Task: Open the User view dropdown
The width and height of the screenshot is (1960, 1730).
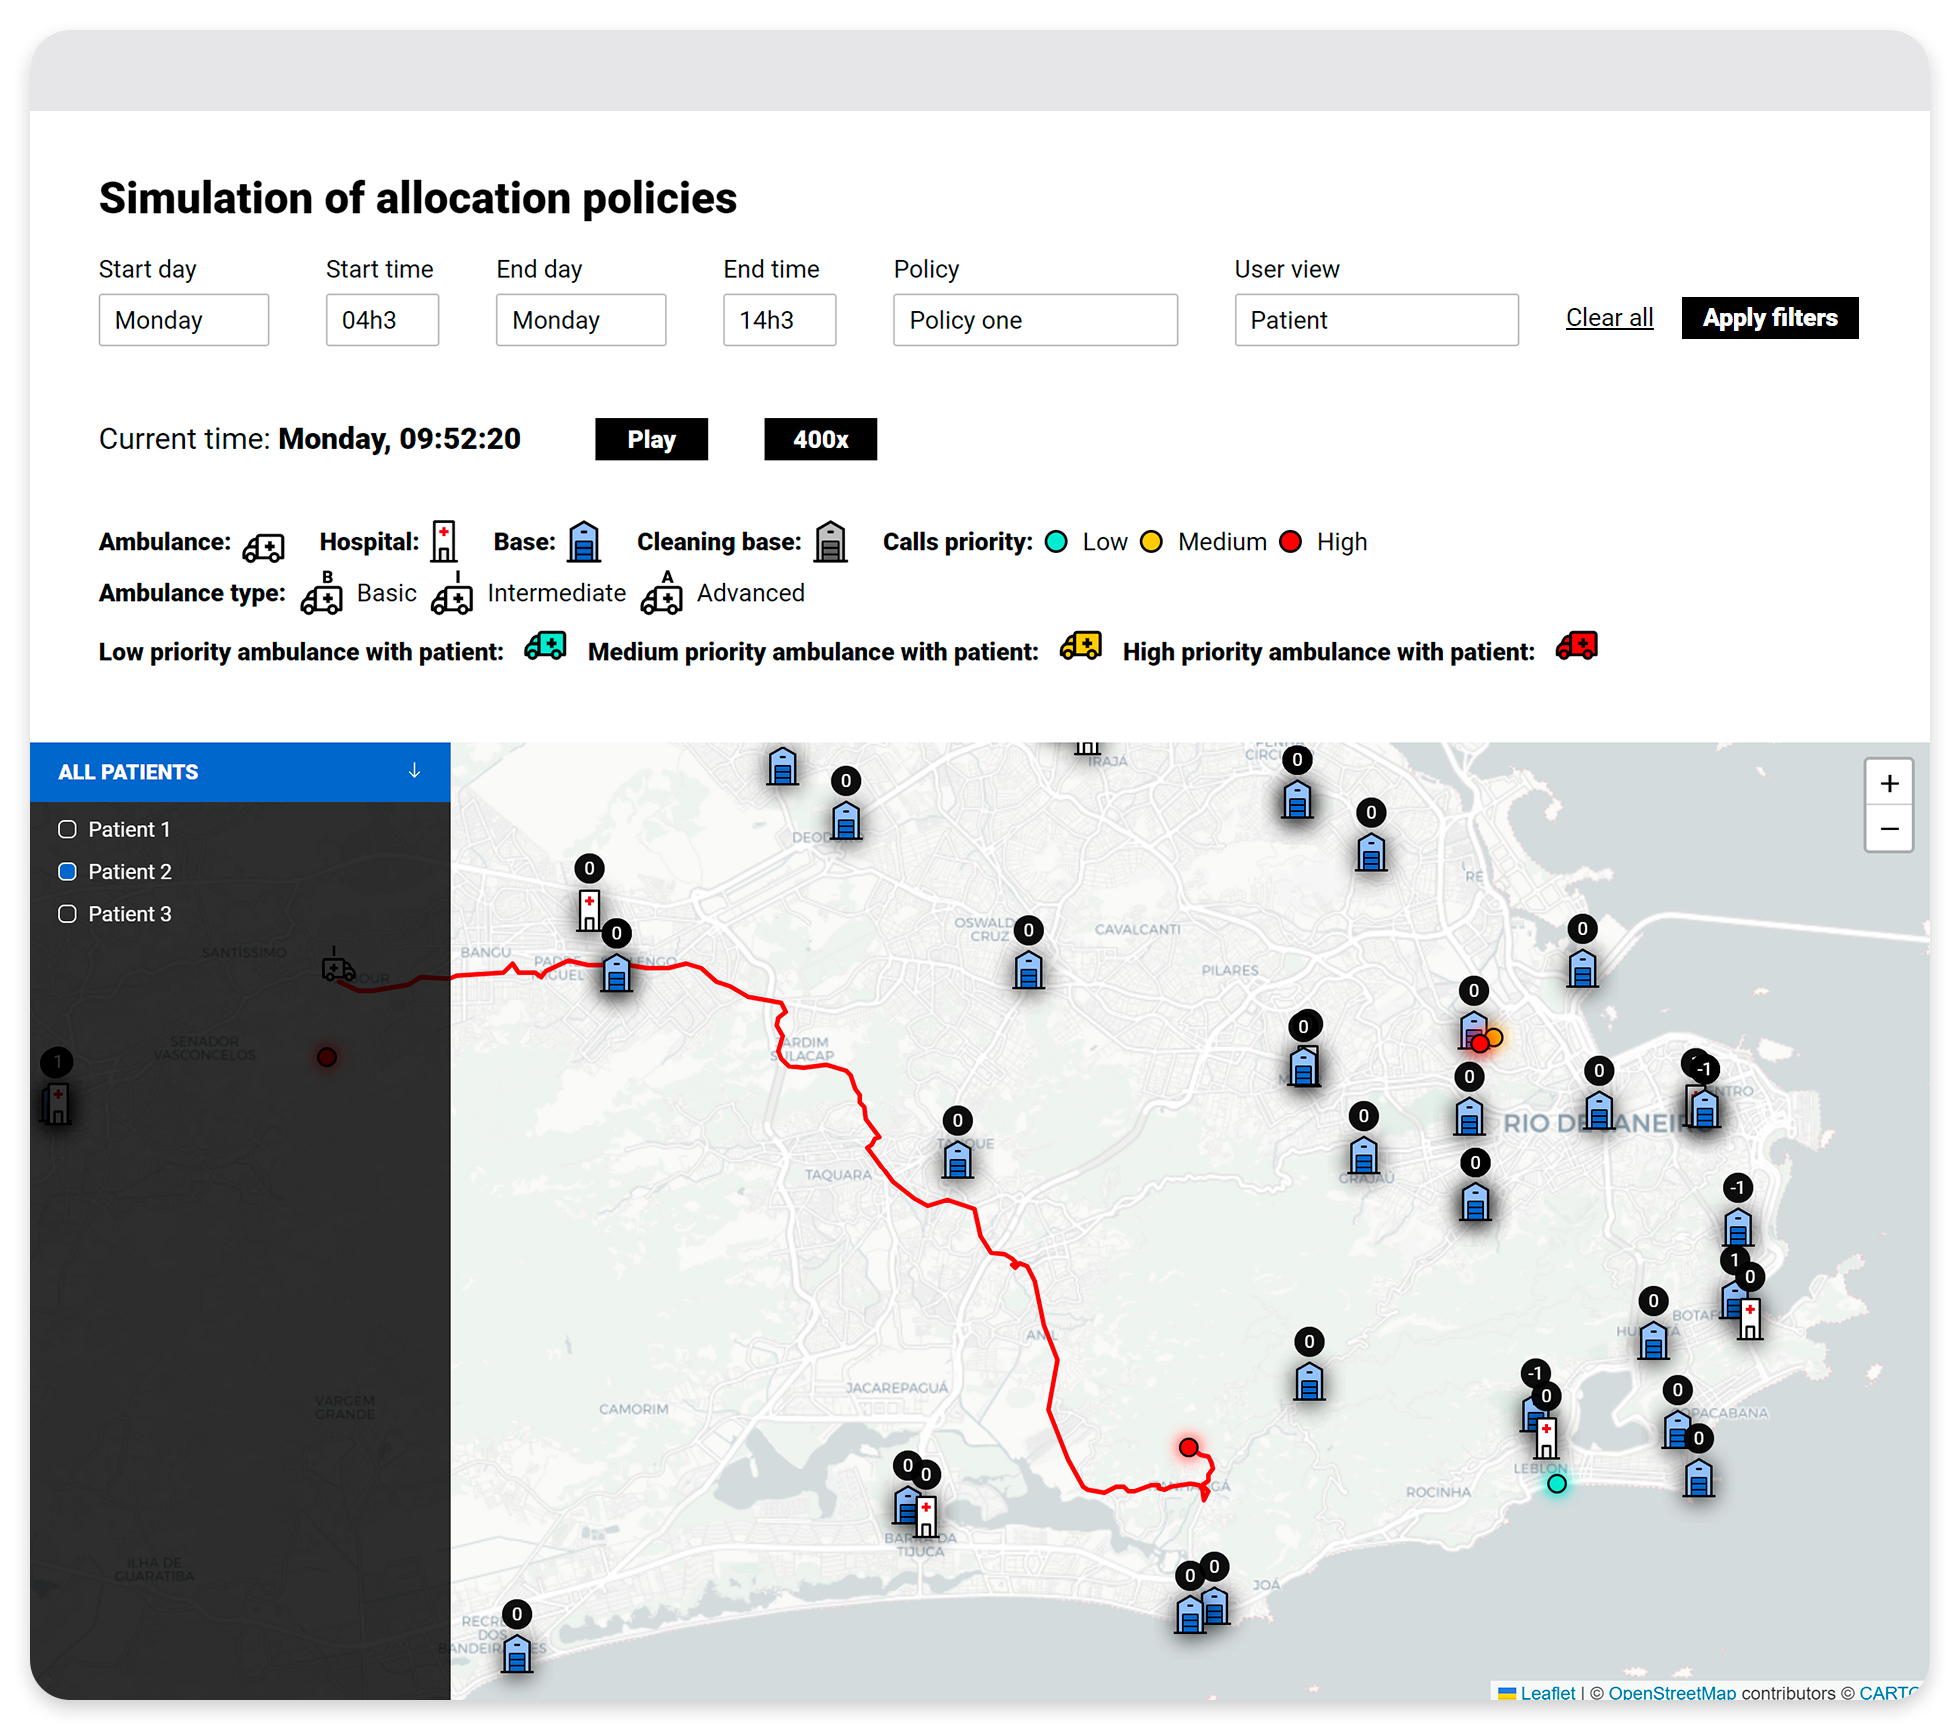Action: 1375,320
